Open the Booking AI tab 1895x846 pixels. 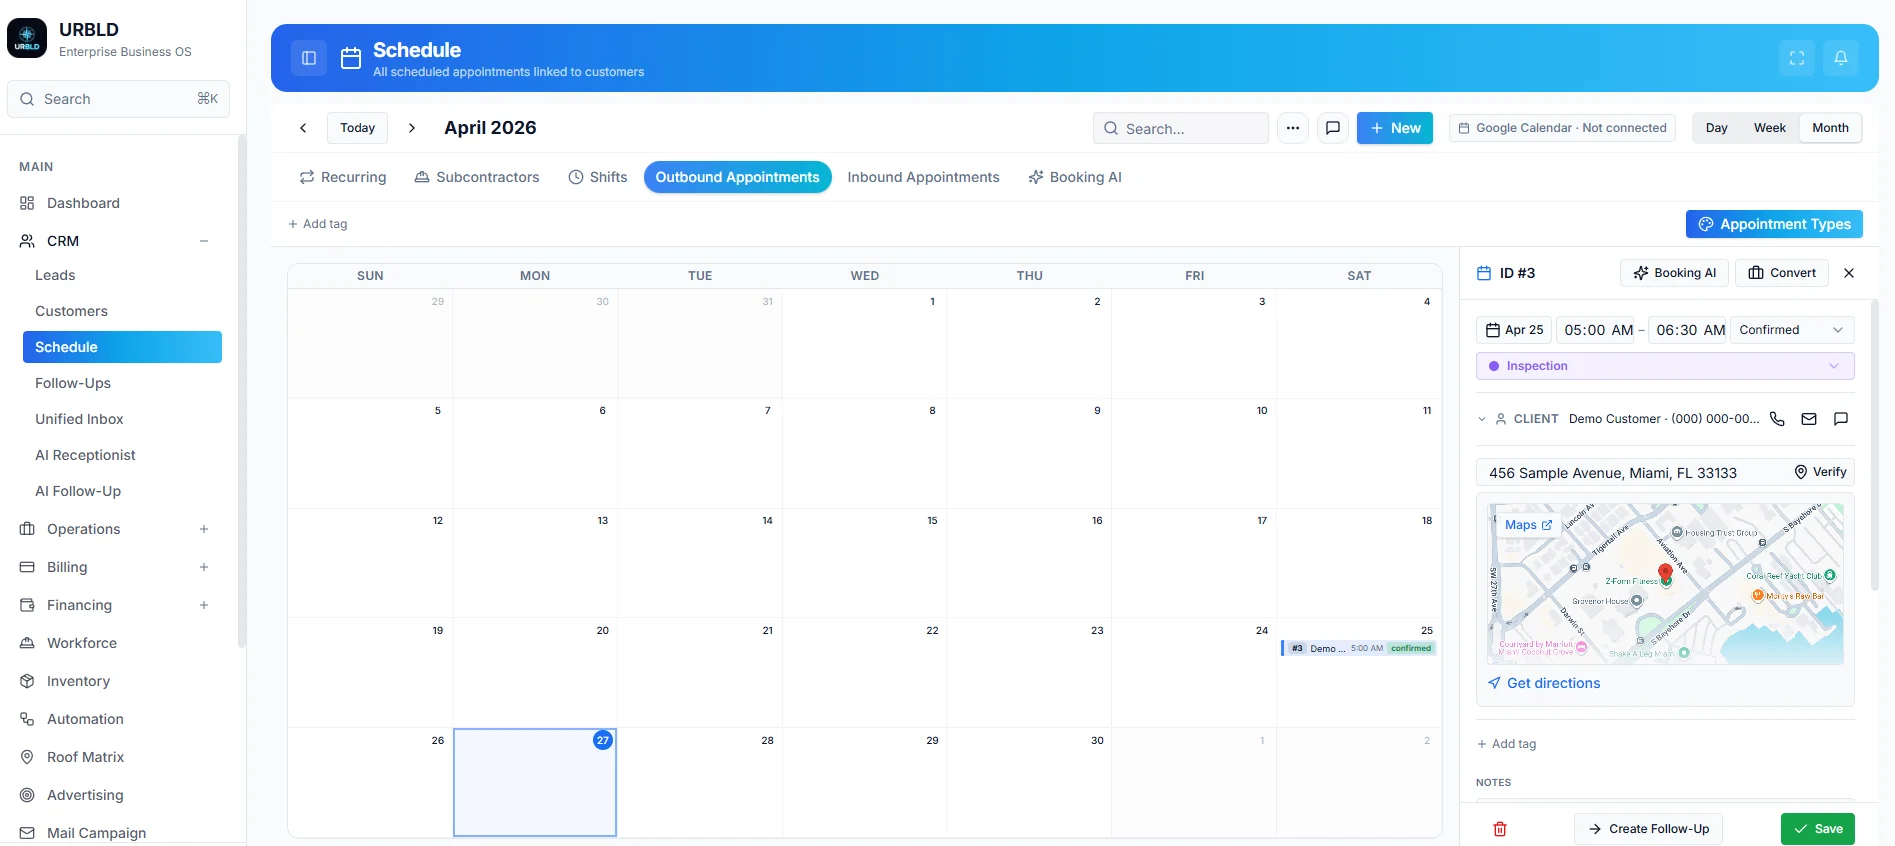[x=1075, y=177]
